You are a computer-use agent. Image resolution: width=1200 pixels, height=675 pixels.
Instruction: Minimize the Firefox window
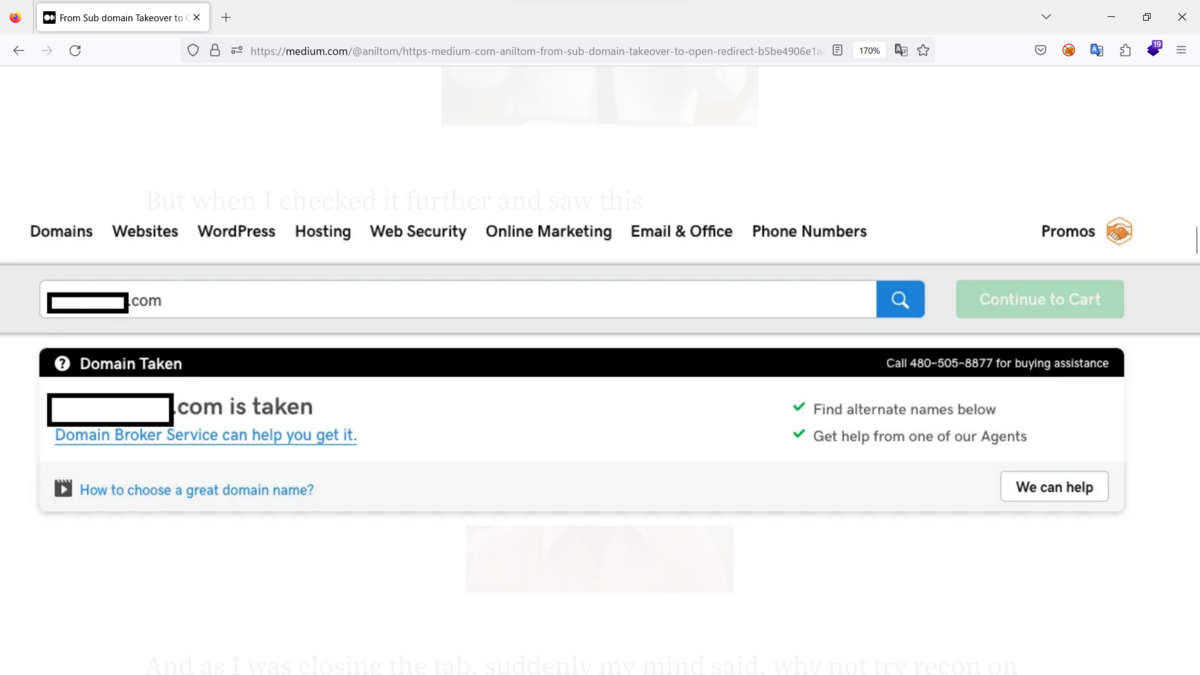[x=1111, y=17]
